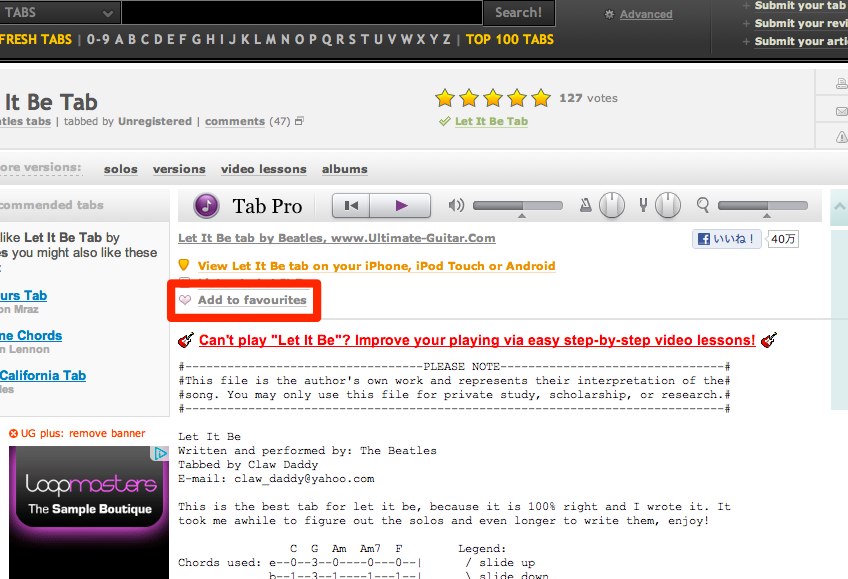The image size is (848, 579).
Task: Click the tuning fork icon
Action: click(643, 206)
